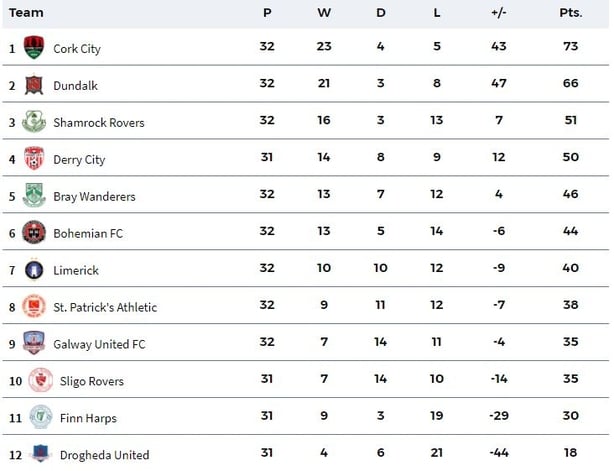Click the Bray Wanderers club crest

pos(34,195)
